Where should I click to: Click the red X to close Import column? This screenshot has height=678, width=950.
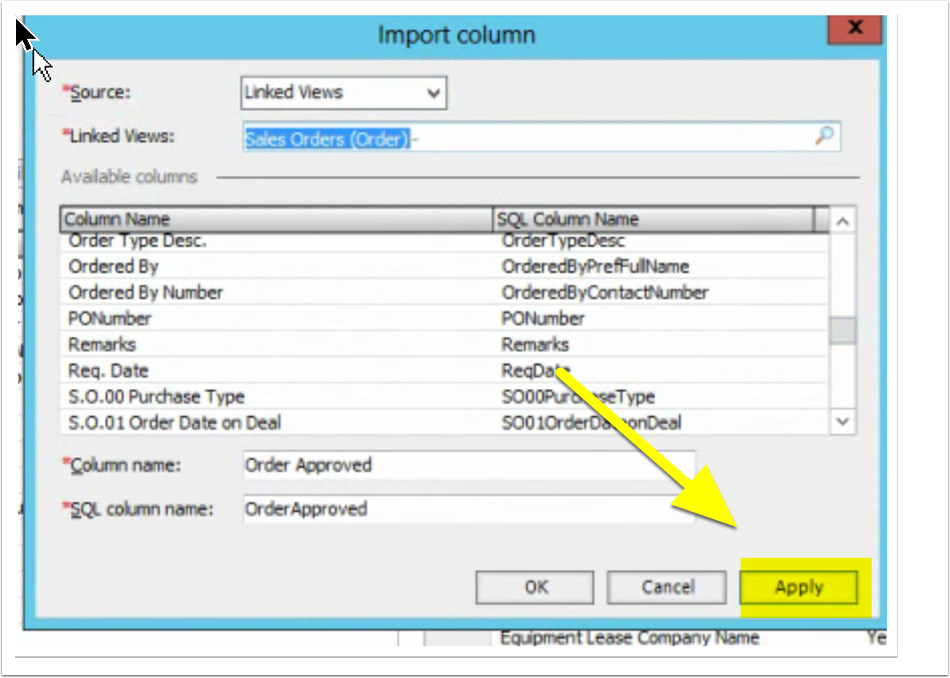855,28
